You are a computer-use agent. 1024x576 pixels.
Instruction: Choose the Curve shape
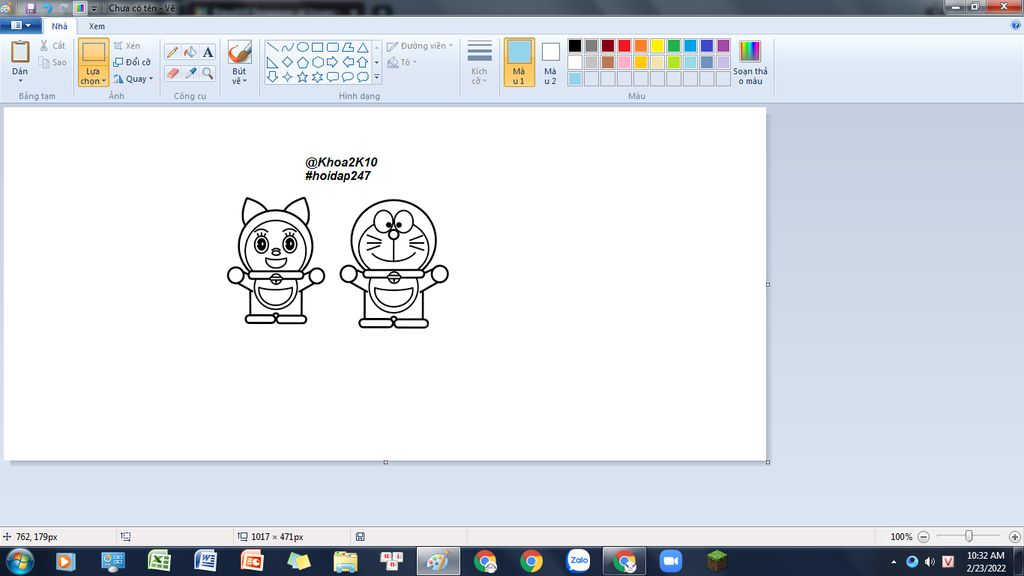click(287, 48)
